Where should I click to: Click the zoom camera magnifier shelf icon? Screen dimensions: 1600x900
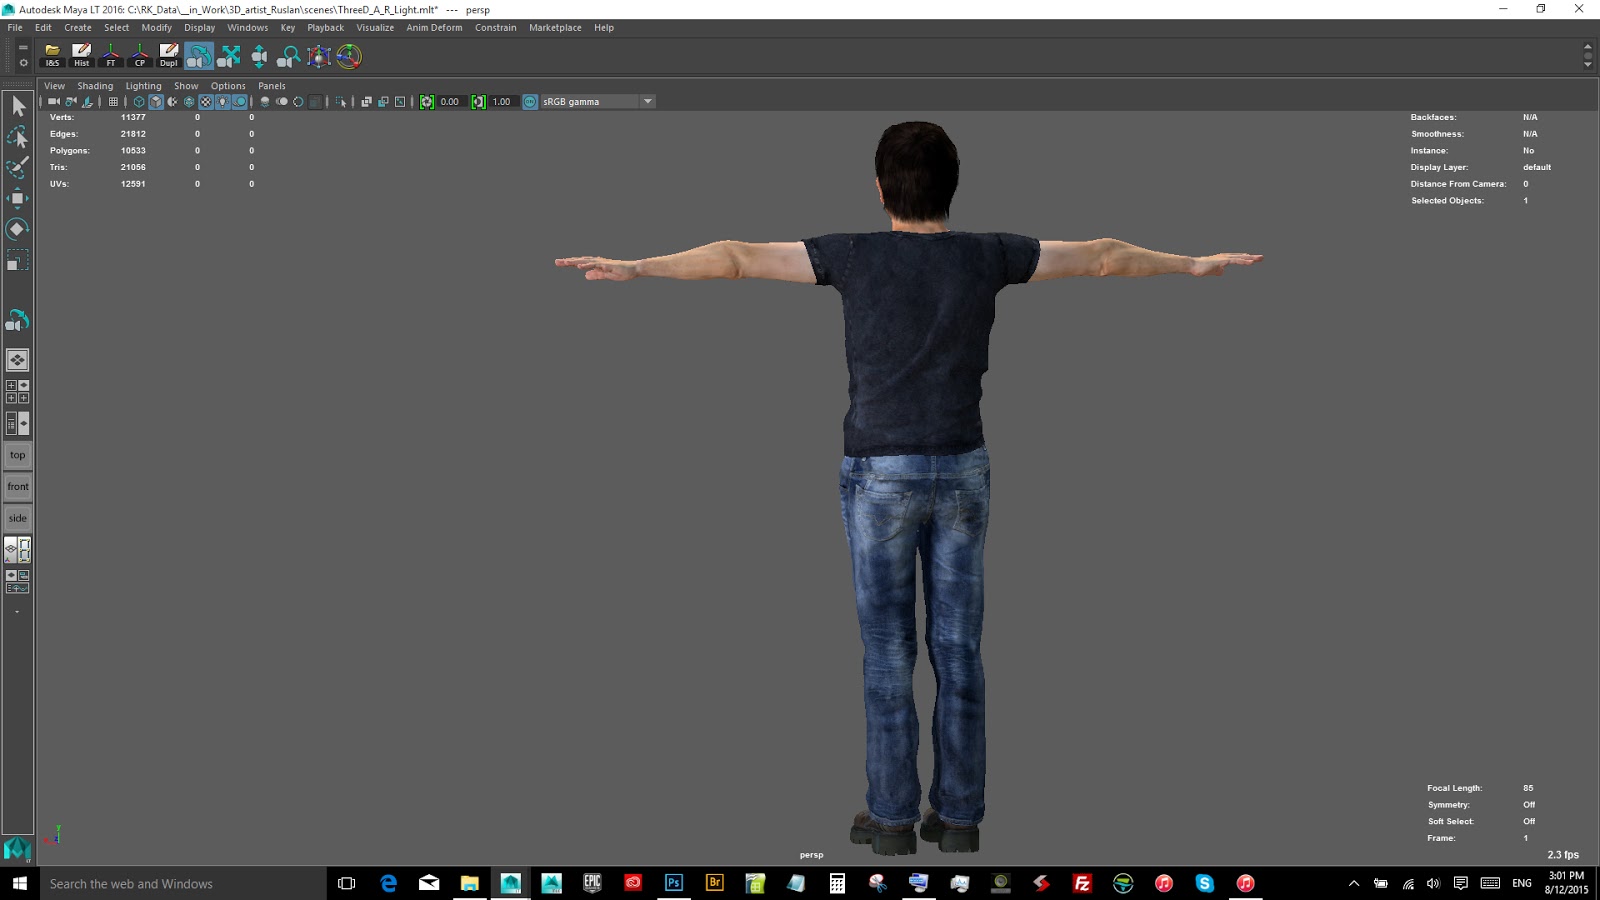point(289,56)
